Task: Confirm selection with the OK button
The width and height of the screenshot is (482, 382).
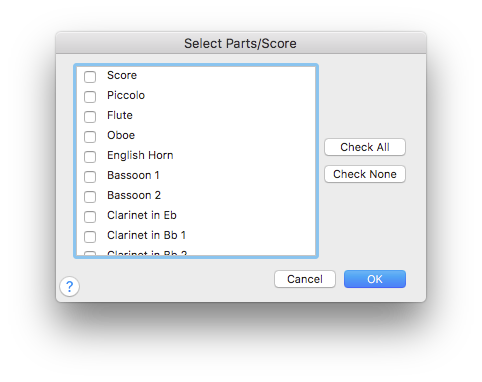Action: (375, 279)
